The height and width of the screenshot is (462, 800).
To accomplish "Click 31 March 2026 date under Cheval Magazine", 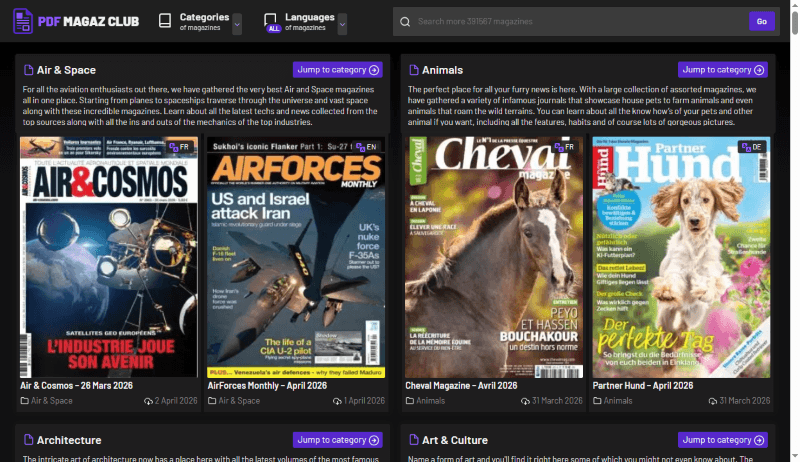I will click(557, 401).
